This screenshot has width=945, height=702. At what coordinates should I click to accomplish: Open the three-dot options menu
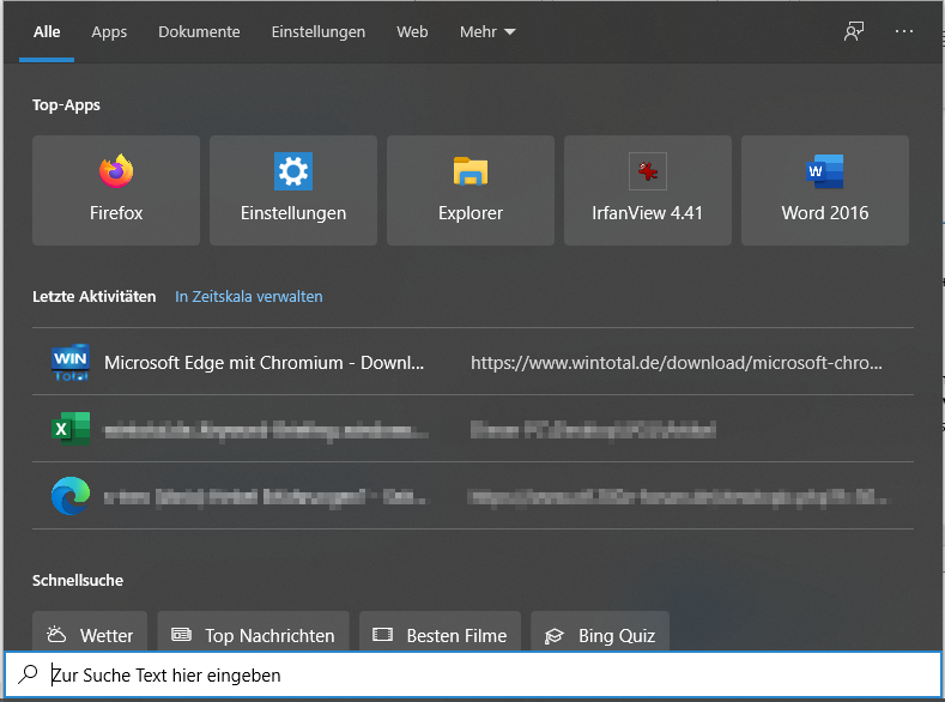(x=903, y=31)
